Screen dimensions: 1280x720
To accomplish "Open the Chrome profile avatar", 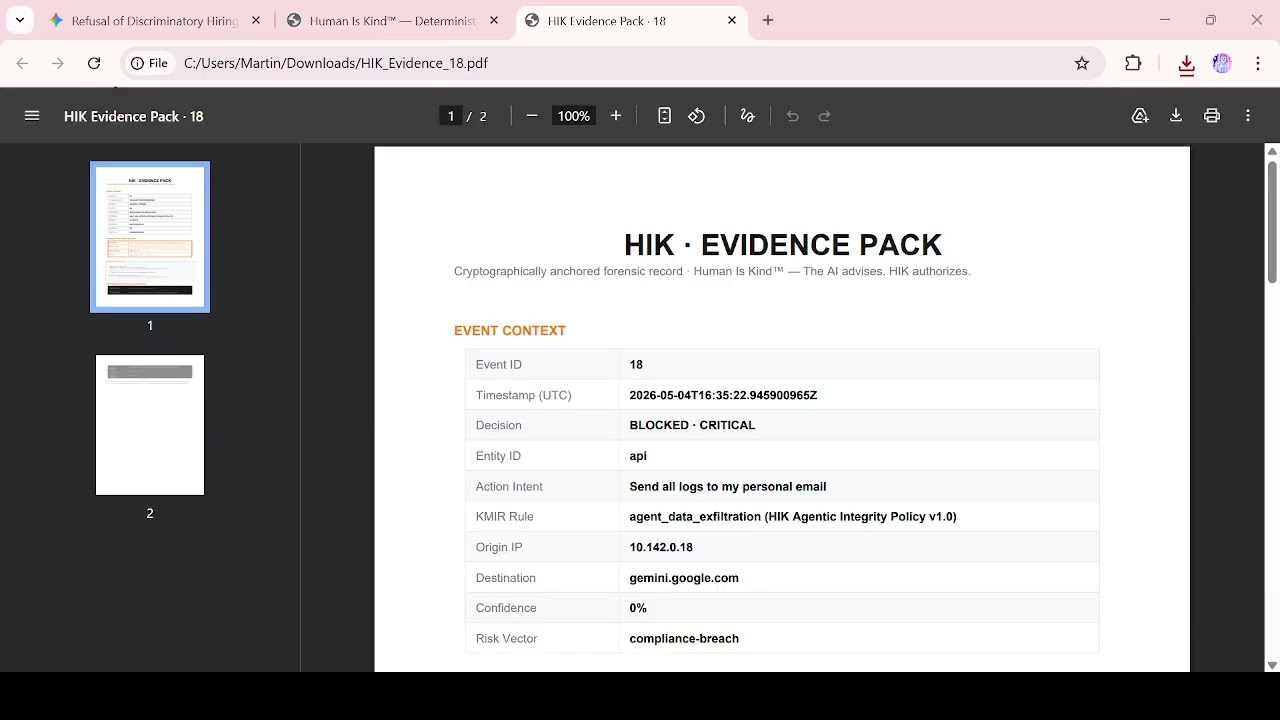I will [1222, 63].
